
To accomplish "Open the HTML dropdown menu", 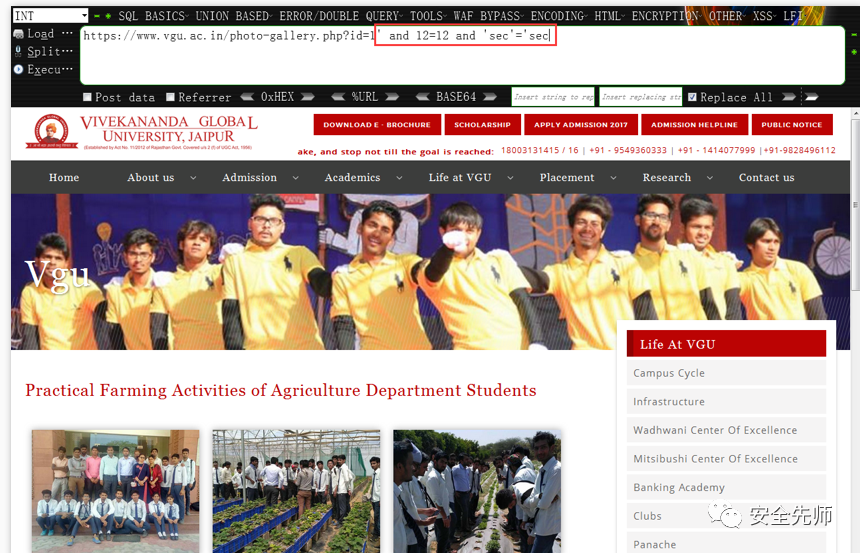I will pos(610,16).
